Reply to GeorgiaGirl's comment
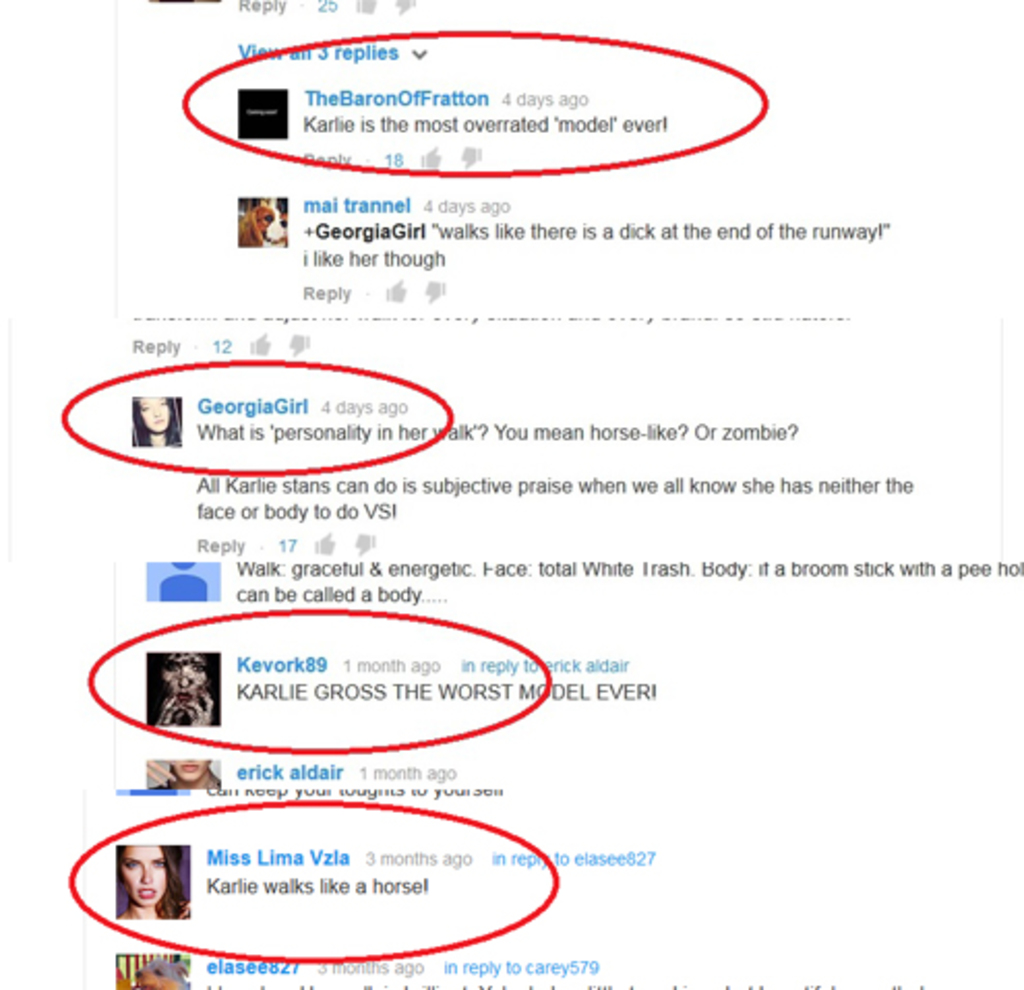This screenshot has width=1024, height=990. (x=221, y=546)
